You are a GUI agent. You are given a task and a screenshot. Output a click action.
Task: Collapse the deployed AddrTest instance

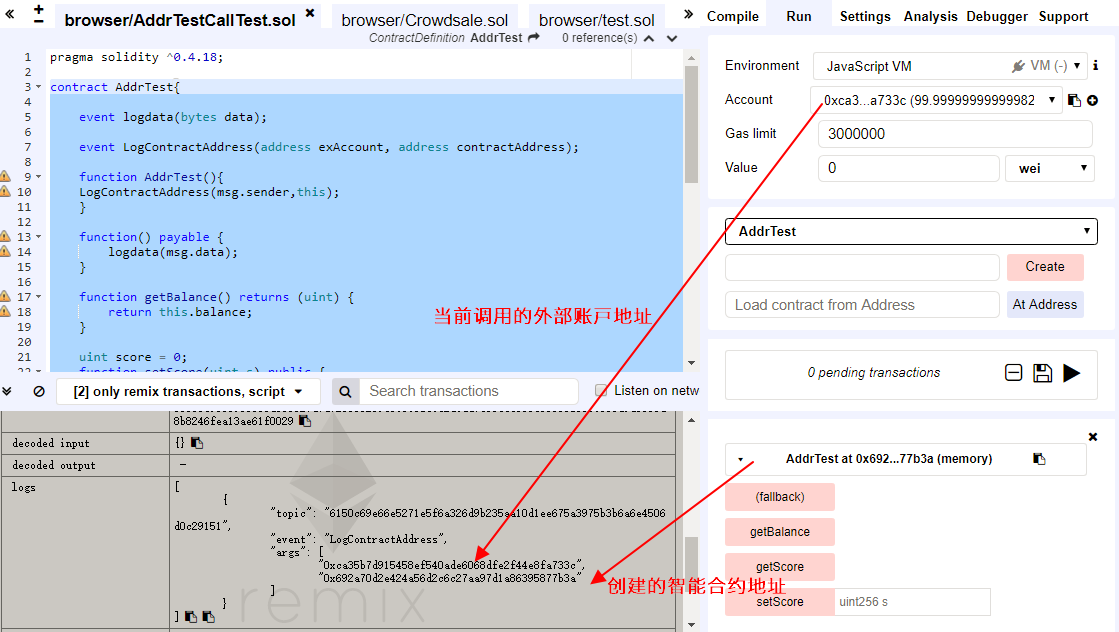(741, 459)
